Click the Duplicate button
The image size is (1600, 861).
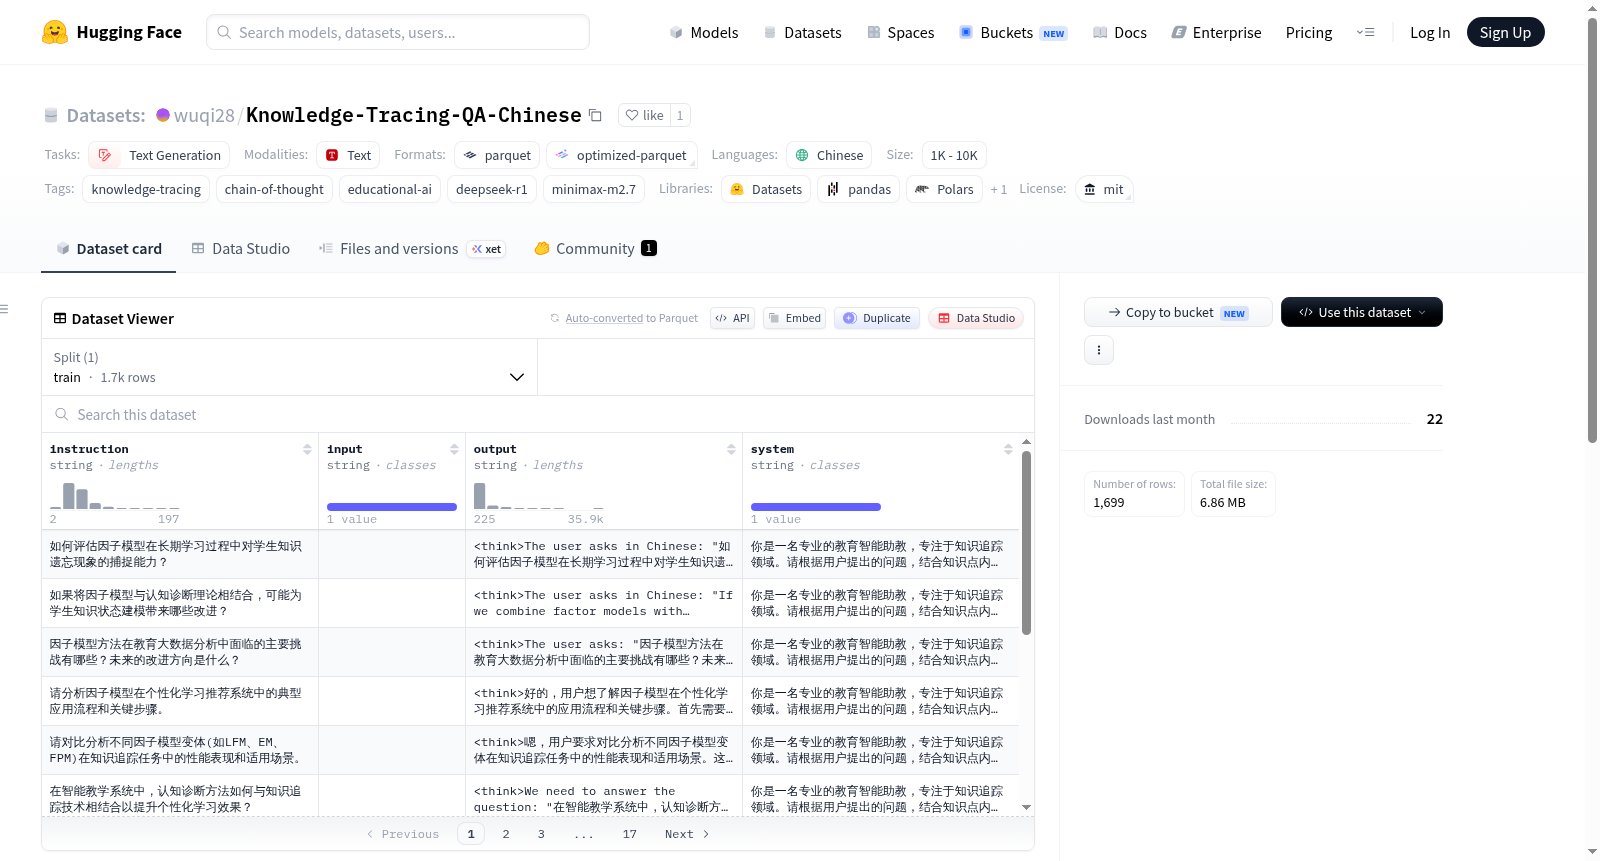click(x=877, y=318)
